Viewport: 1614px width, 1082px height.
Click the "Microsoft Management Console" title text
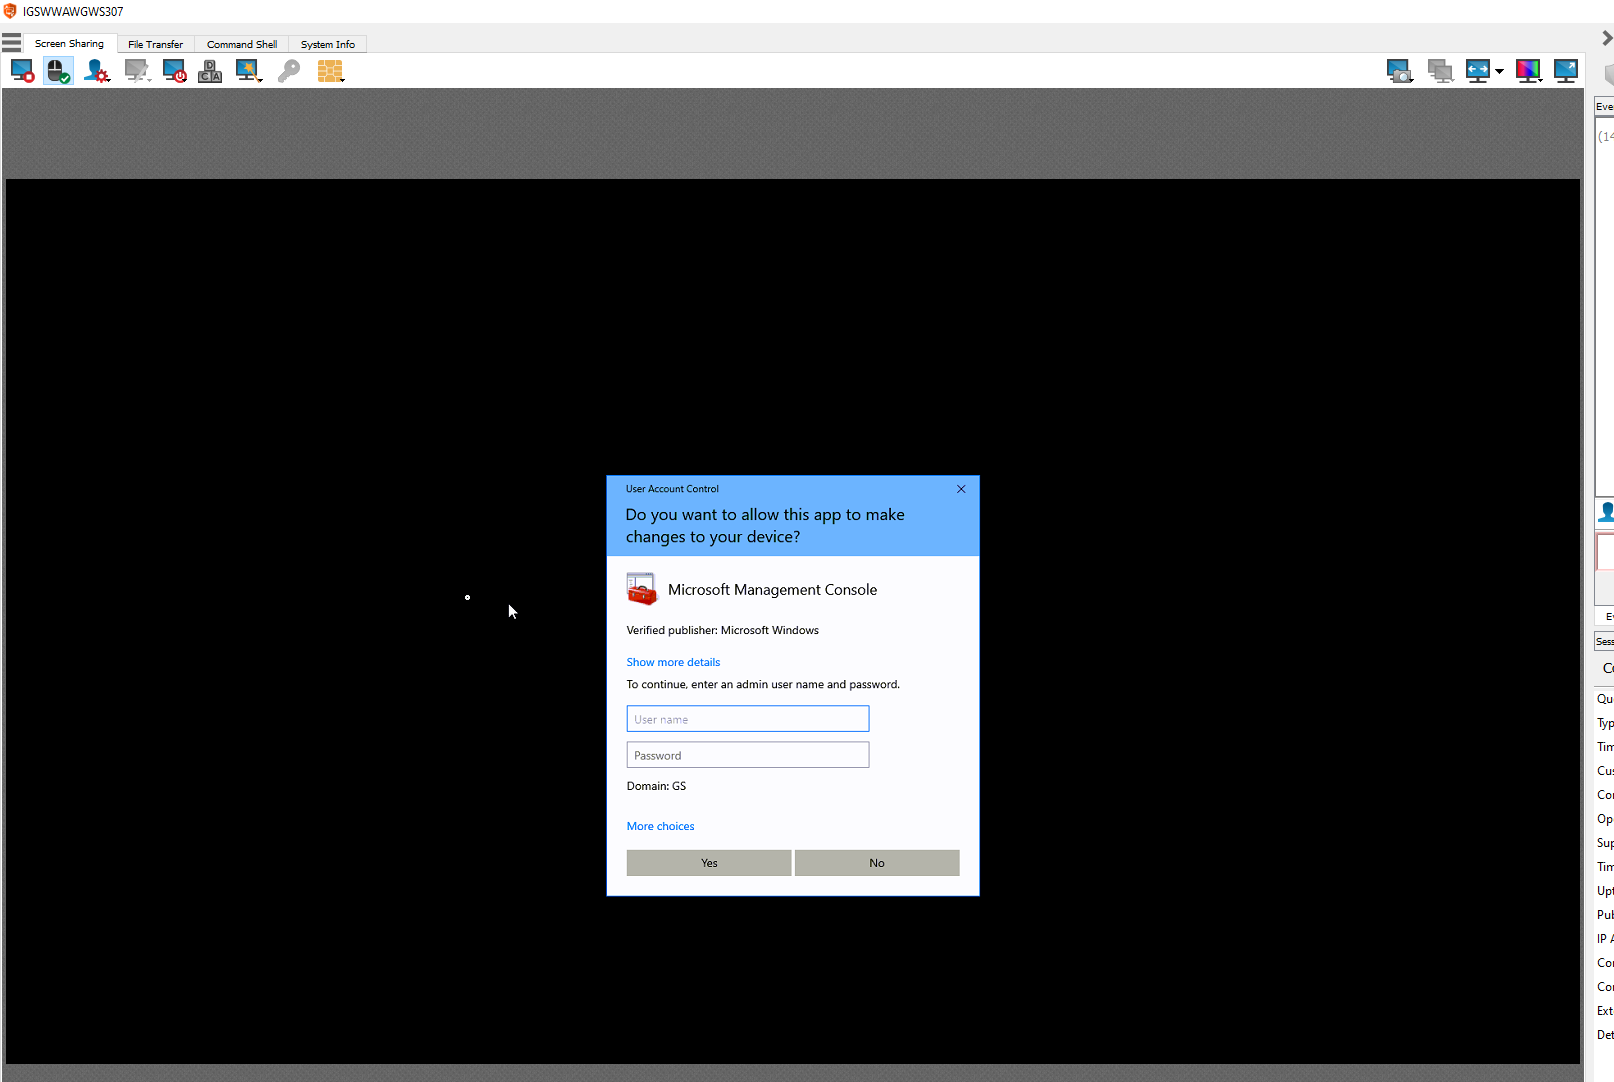click(772, 590)
